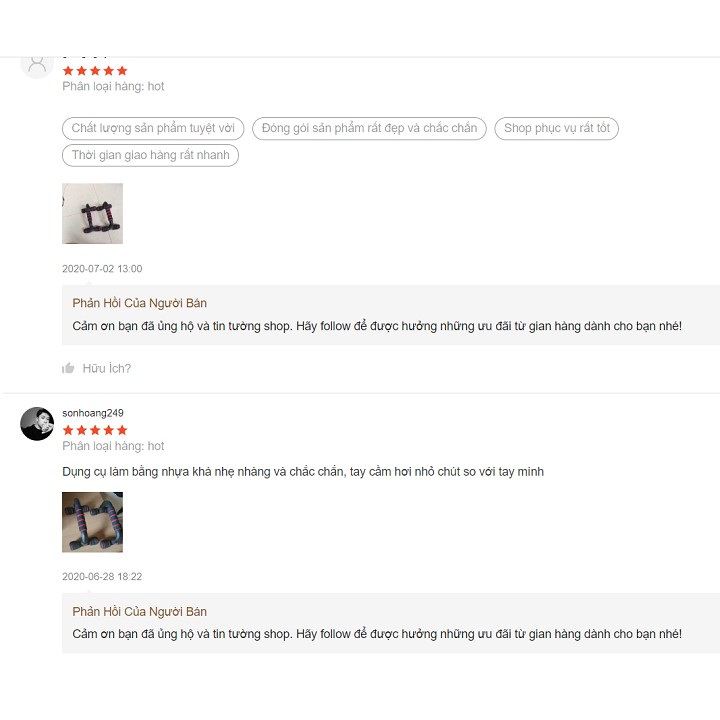Image resolution: width=720 pixels, height=720 pixels.
Task: Open the sonhoang249 username link
Action: coord(93,413)
